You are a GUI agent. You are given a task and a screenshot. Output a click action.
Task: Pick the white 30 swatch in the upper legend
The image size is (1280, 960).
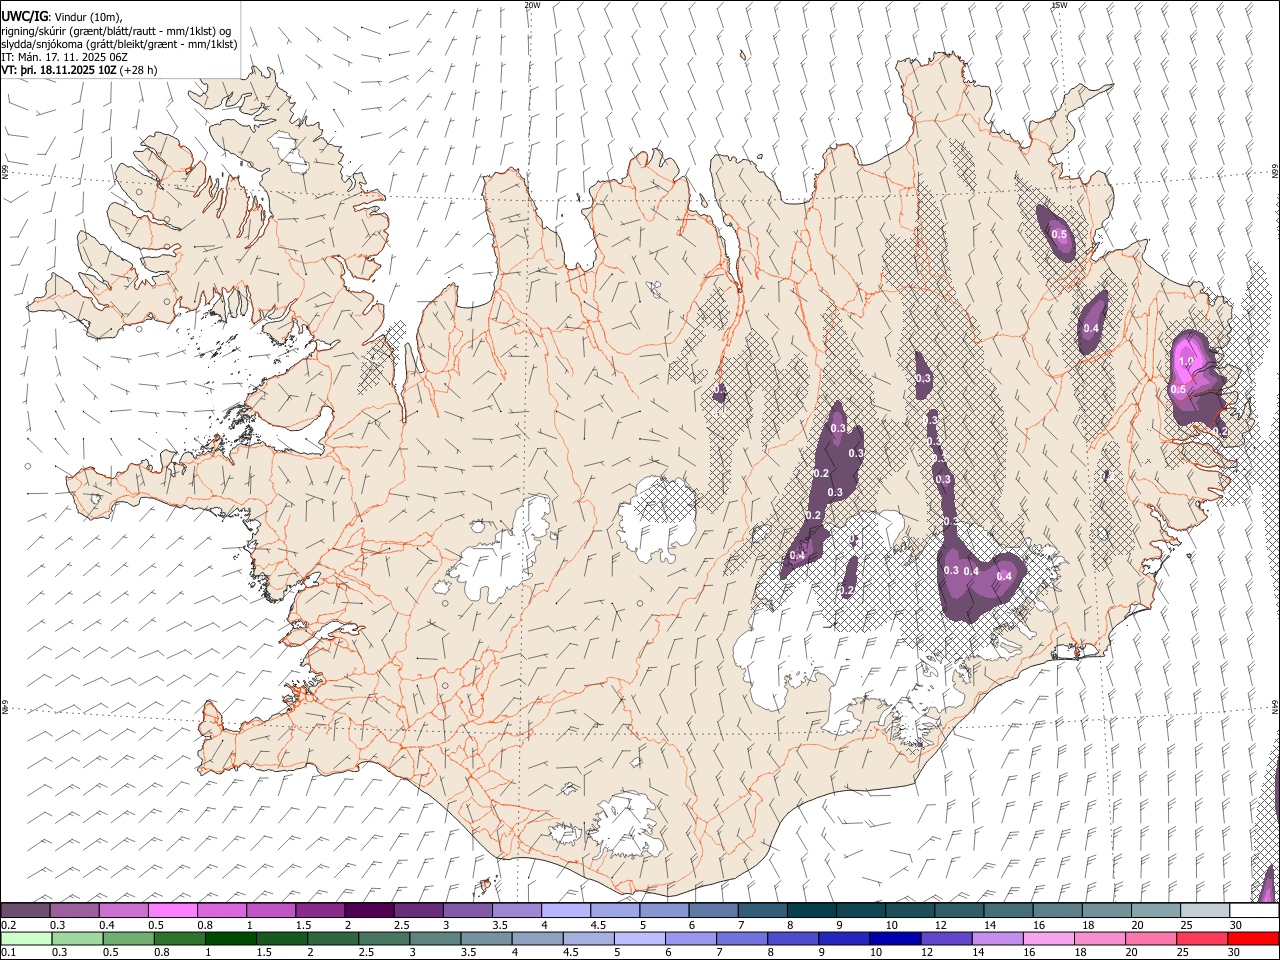click(1254, 910)
